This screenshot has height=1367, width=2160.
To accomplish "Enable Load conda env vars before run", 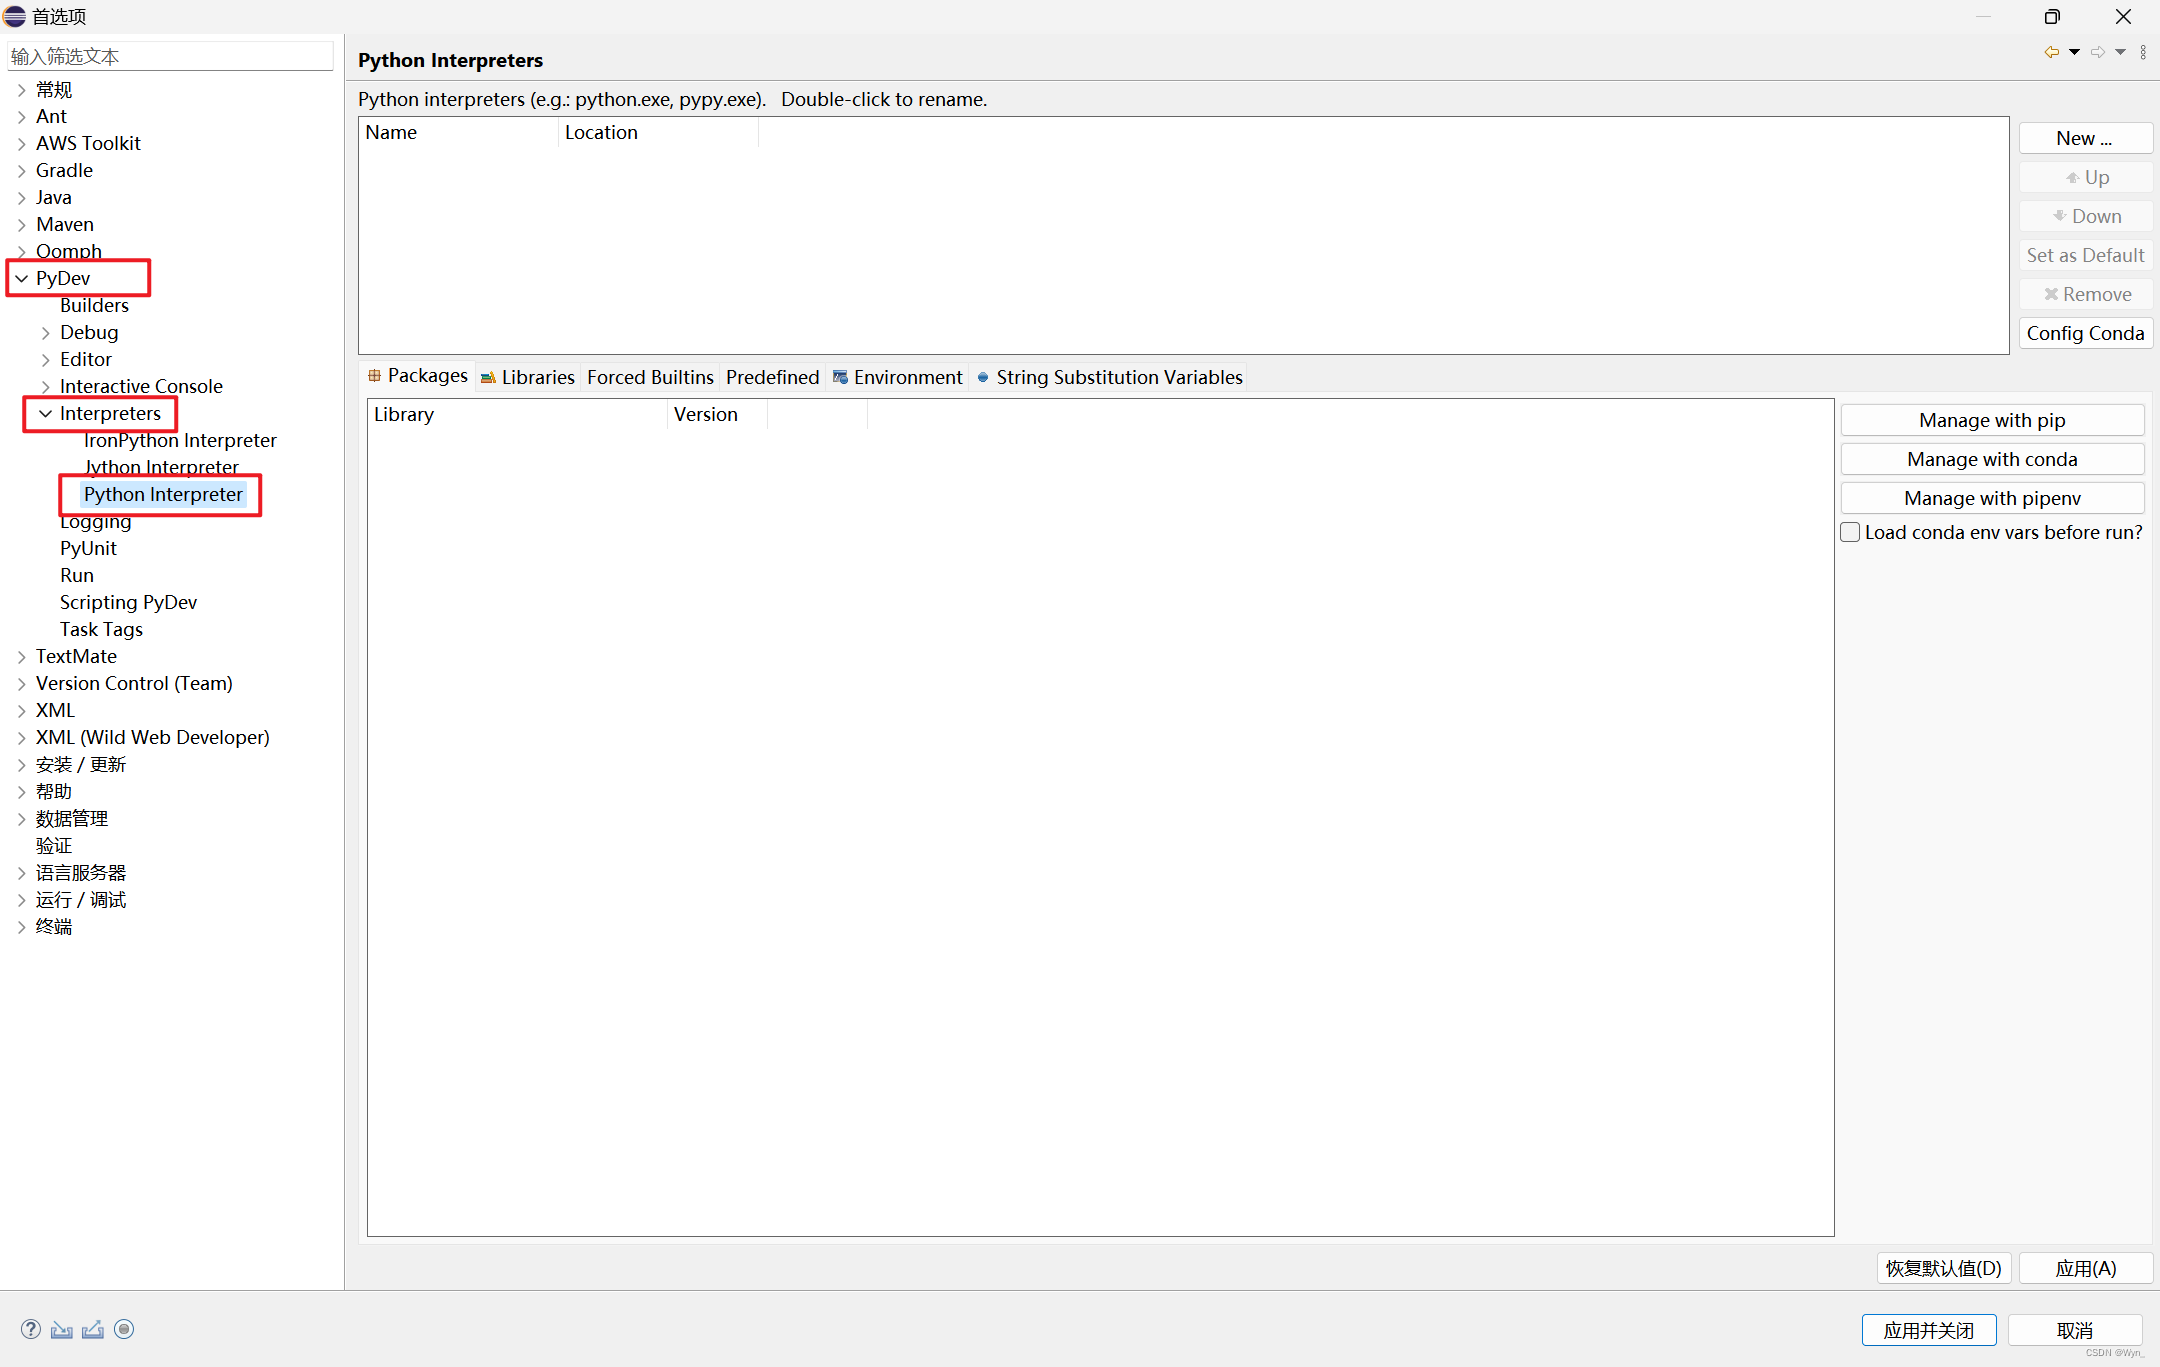I will 1851,532.
